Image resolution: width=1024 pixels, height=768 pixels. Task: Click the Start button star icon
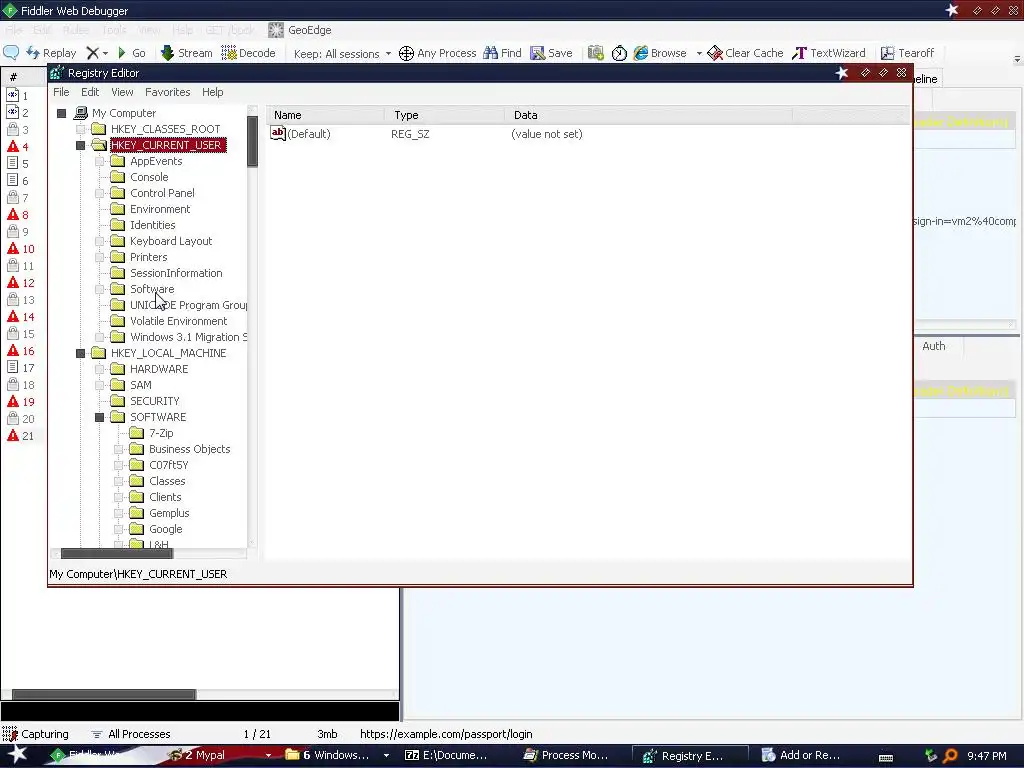coord(17,755)
